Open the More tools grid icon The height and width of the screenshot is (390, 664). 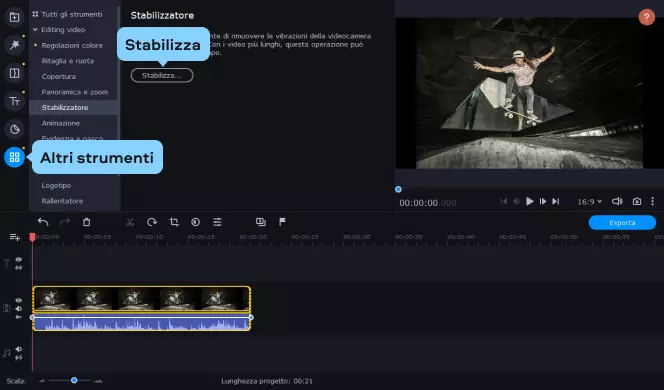click(x=14, y=157)
